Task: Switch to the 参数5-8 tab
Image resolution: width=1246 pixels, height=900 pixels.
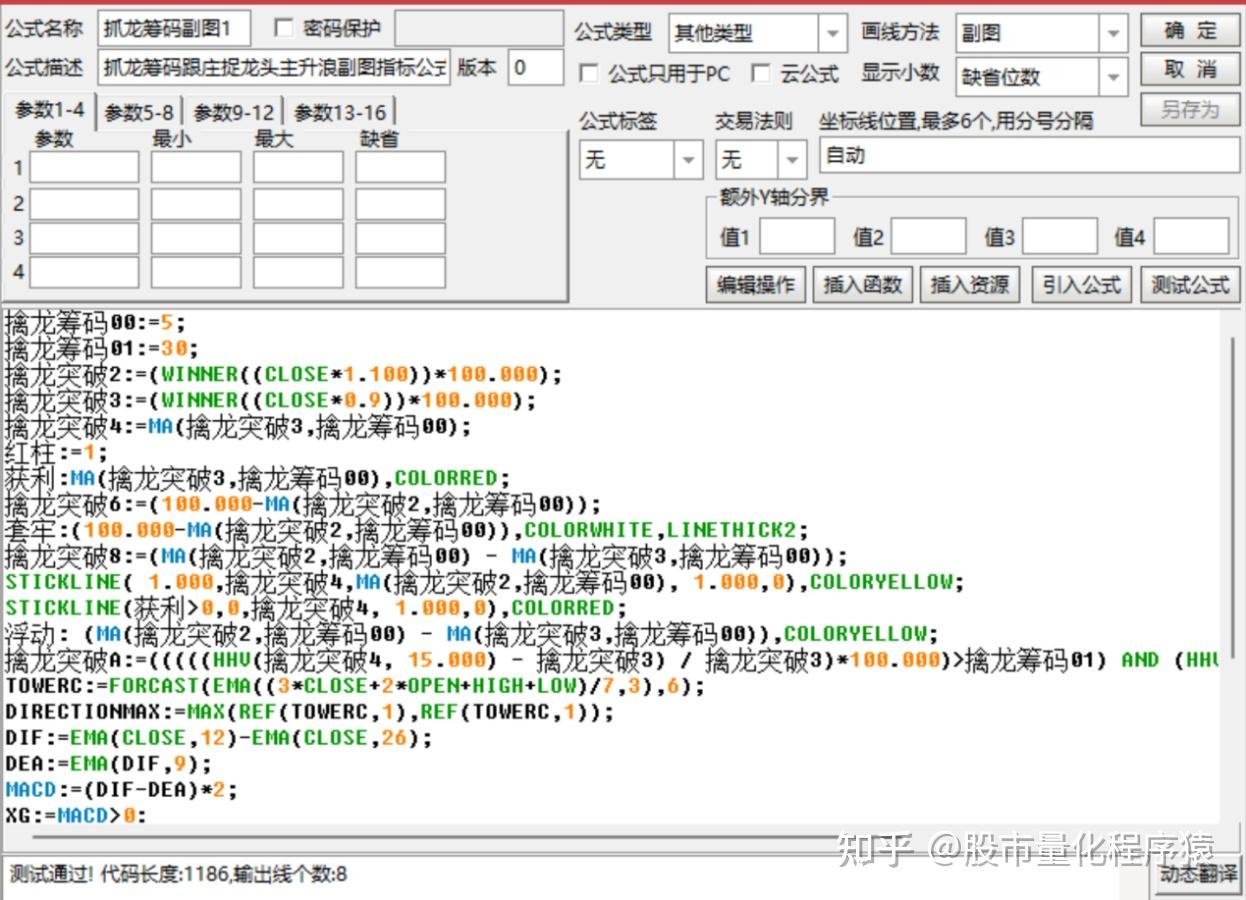Action: (x=139, y=113)
